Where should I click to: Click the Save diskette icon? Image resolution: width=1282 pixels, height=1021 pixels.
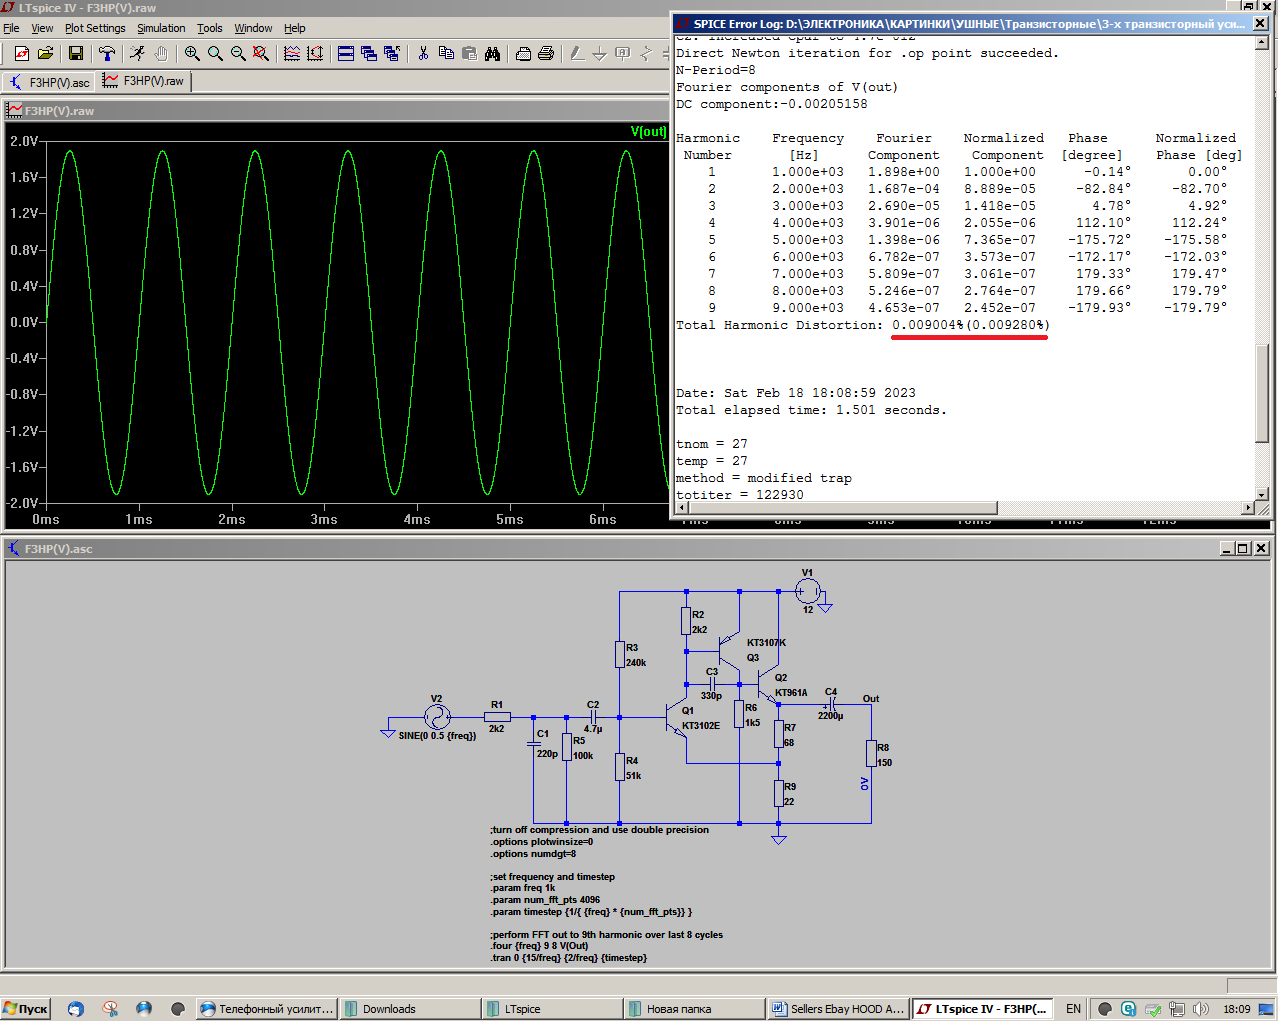76,54
